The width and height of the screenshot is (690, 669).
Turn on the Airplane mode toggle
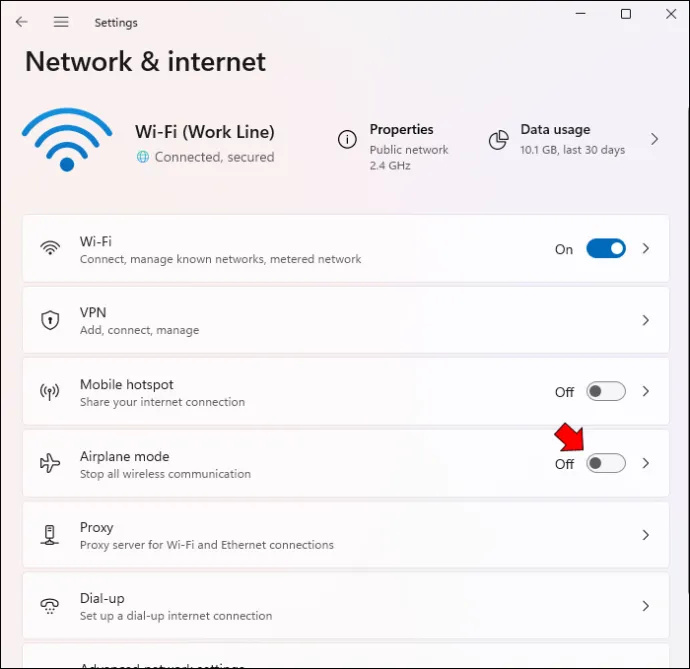click(606, 463)
